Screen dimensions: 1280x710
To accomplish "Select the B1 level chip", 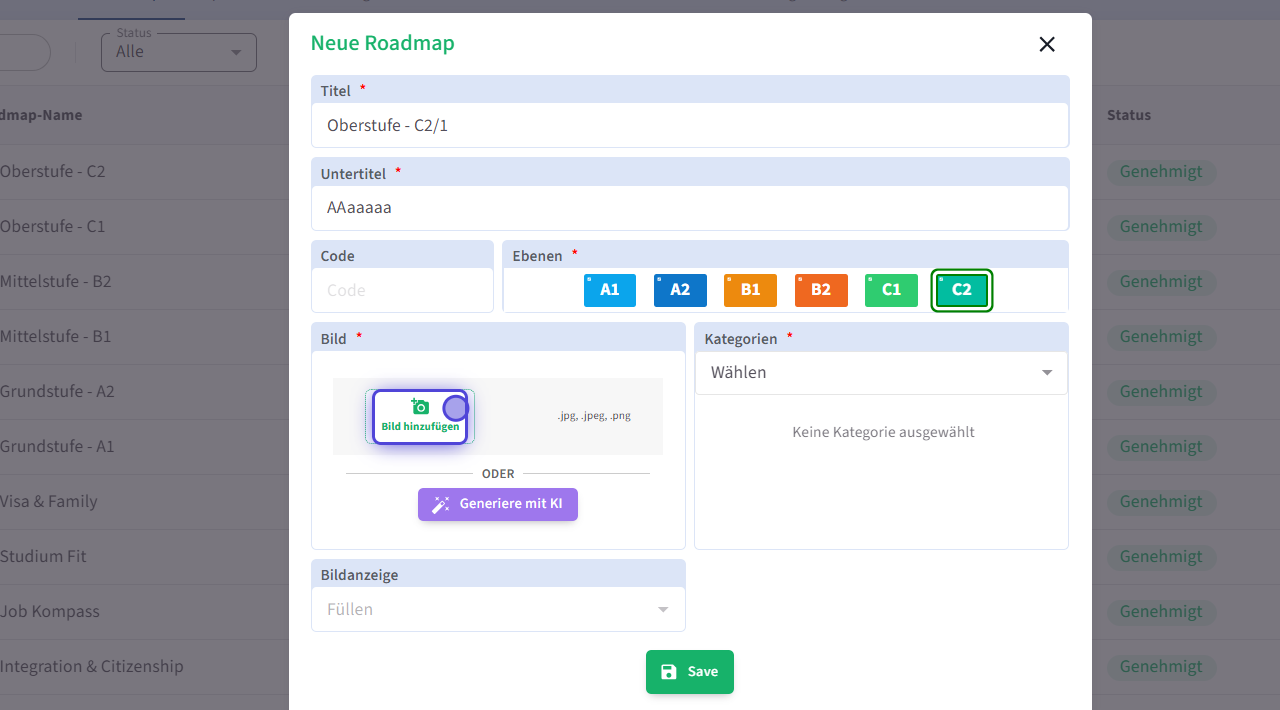I will [x=750, y=290].
